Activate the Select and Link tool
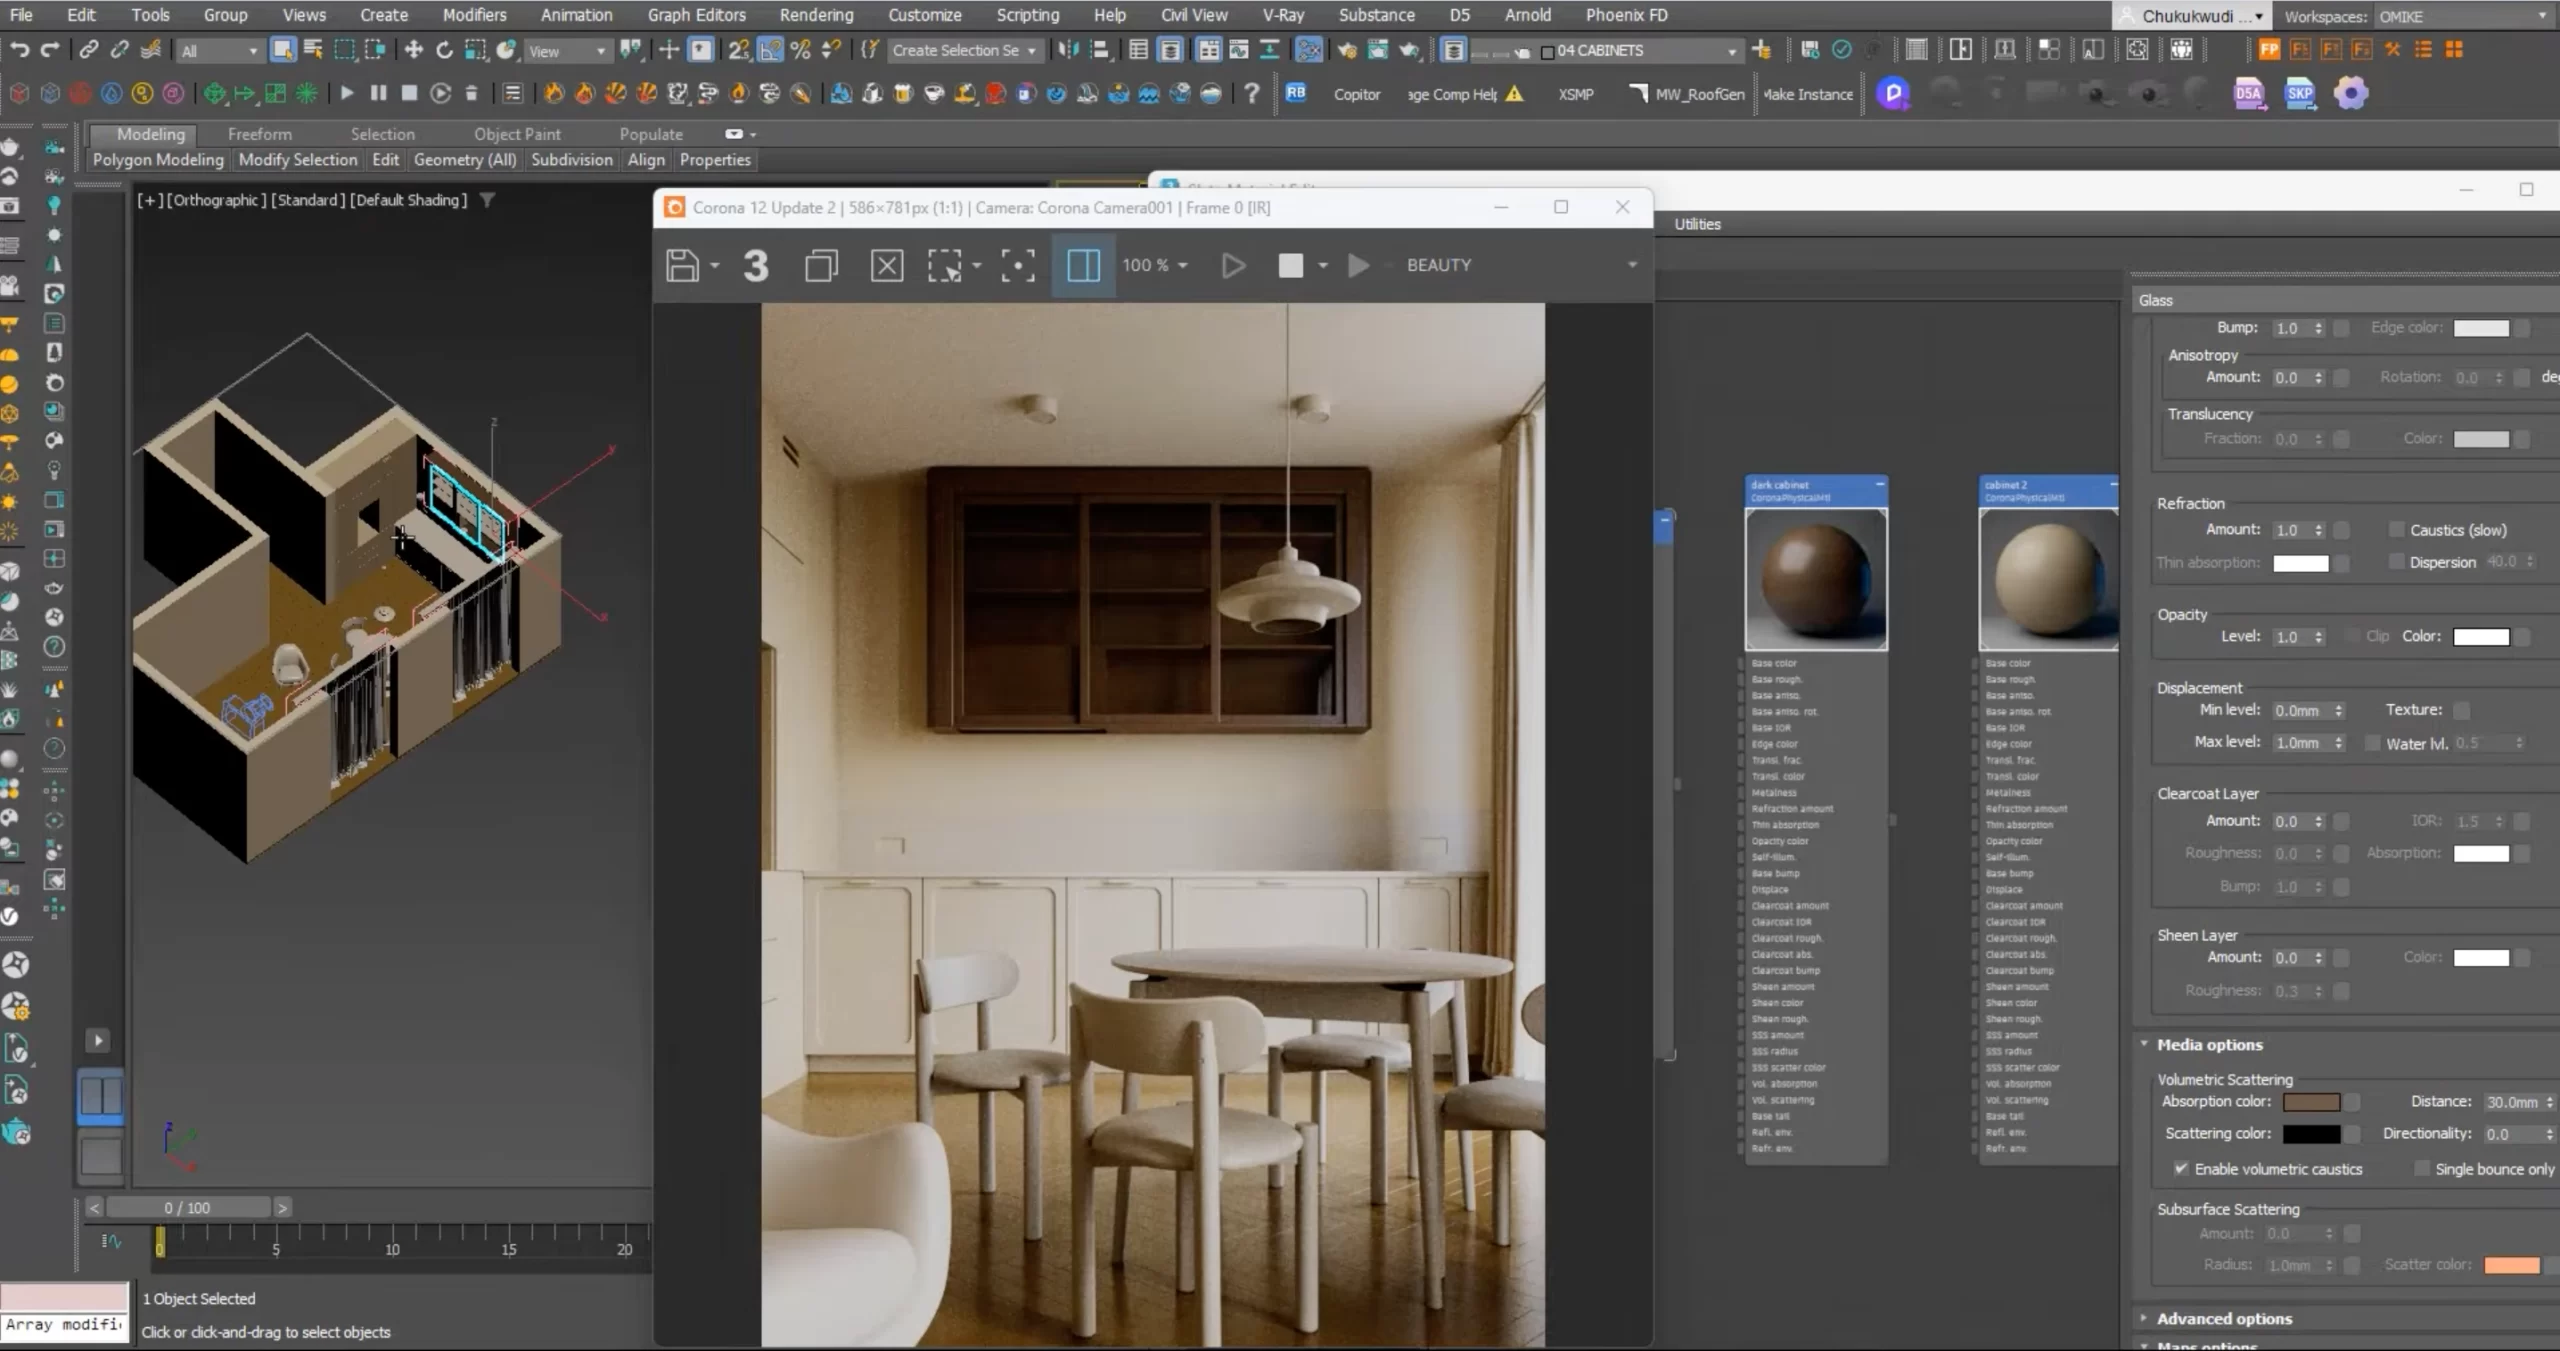The width and height of the screenshot is (2560, 1351). [x=89, y=50]
